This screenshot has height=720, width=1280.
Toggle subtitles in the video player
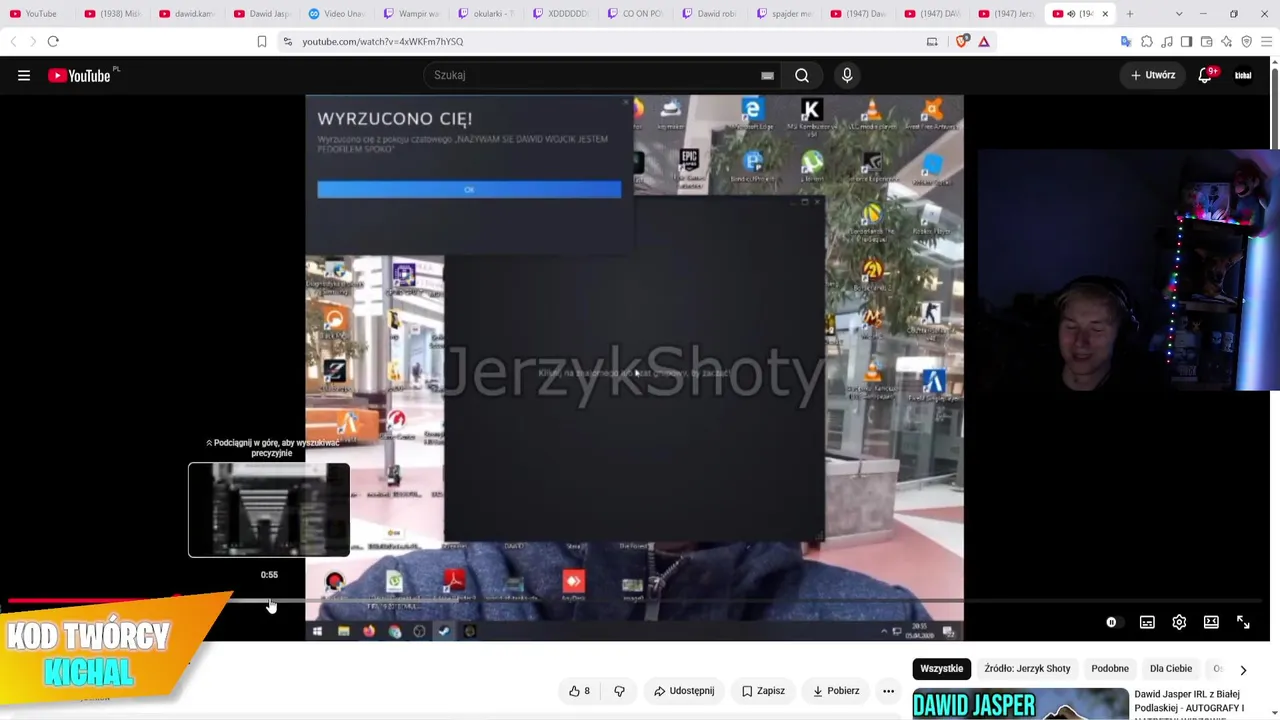pyautogui.click(x=1147, y=622)
